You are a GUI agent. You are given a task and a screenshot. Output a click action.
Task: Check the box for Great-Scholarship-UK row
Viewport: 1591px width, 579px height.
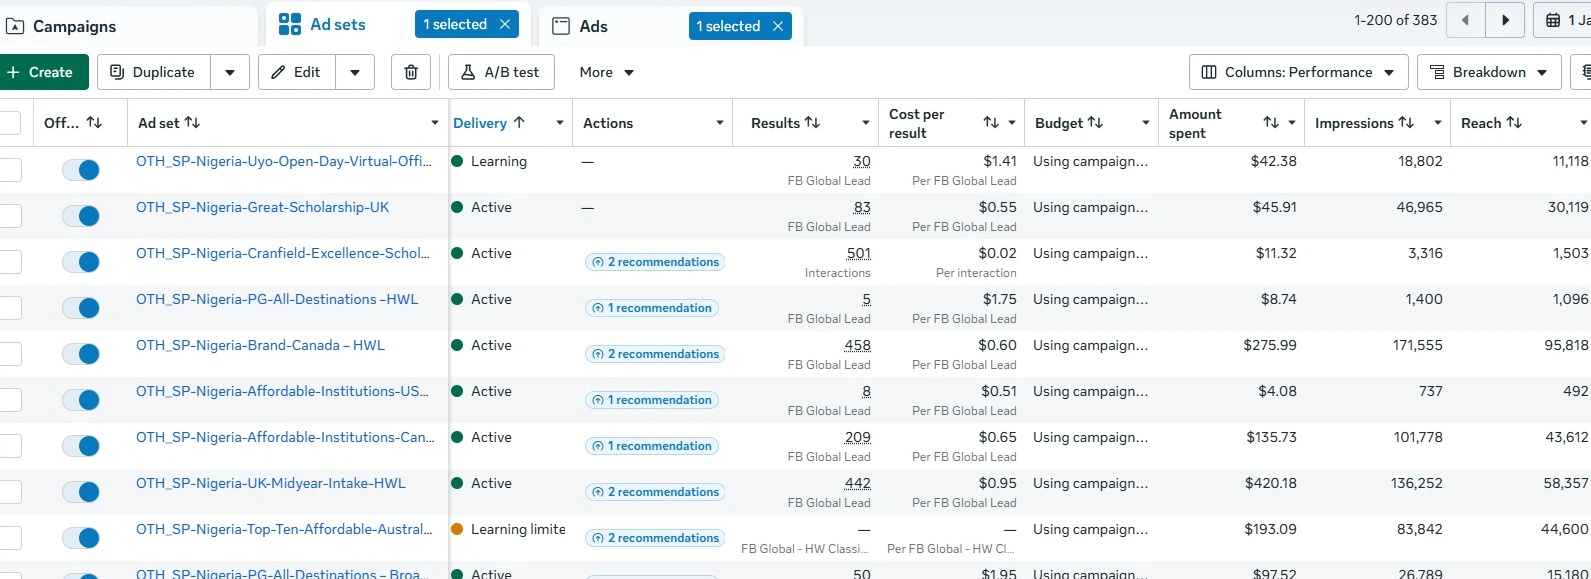10,216
